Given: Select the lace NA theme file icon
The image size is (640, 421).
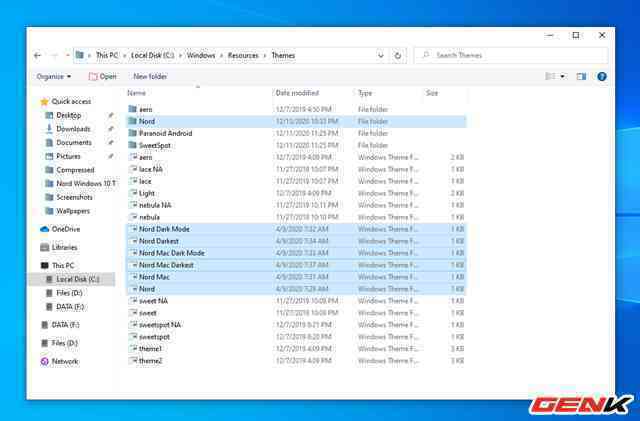Looking at the screenshot, I should click(133, 169).
